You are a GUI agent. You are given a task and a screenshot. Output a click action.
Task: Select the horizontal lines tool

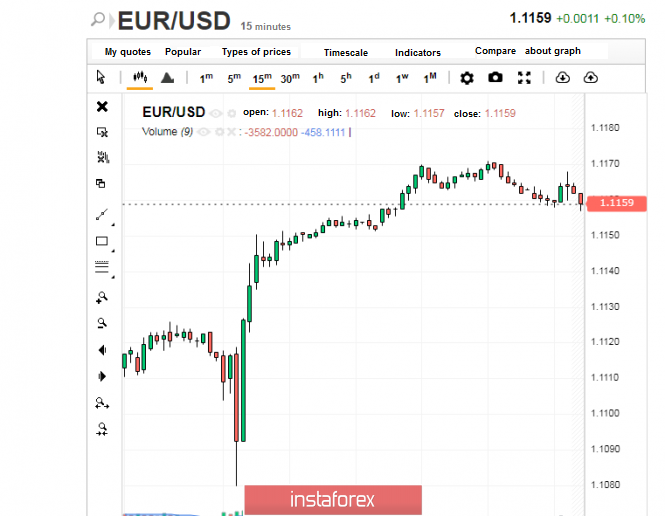[x=102, y=267]
